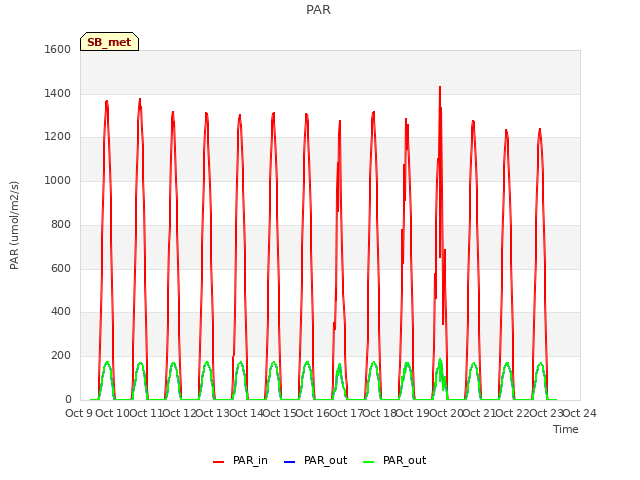The image size is (640, 480).
Task: Click the 800 y-axis tick label
Action: pos(61,224)
